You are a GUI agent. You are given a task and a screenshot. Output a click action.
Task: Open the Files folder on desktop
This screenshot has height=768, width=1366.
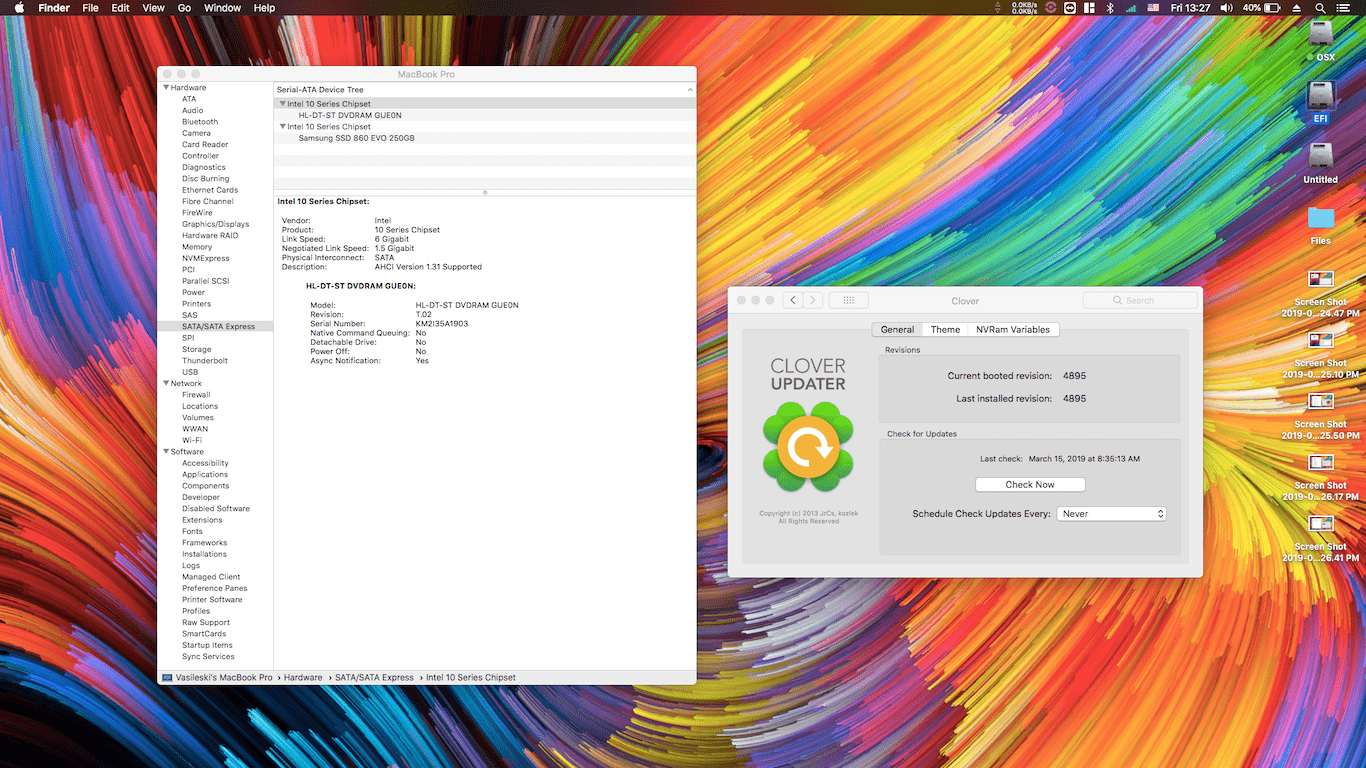click(x=1320, y=220)
